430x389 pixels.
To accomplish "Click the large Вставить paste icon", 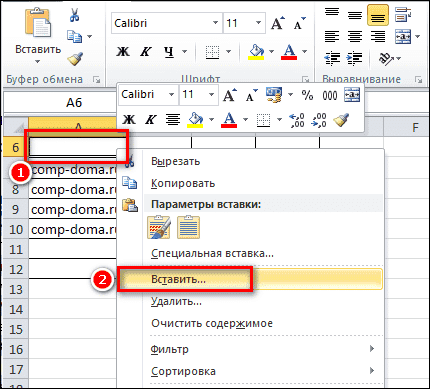I will 38,23.
